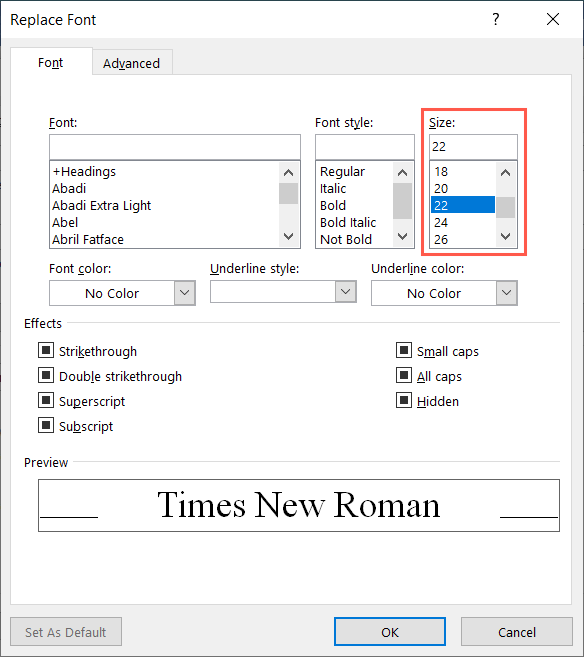Screen dimensions: 584x657
Task: Toggle the Hidden checkbox
Action: click(404, 400)
